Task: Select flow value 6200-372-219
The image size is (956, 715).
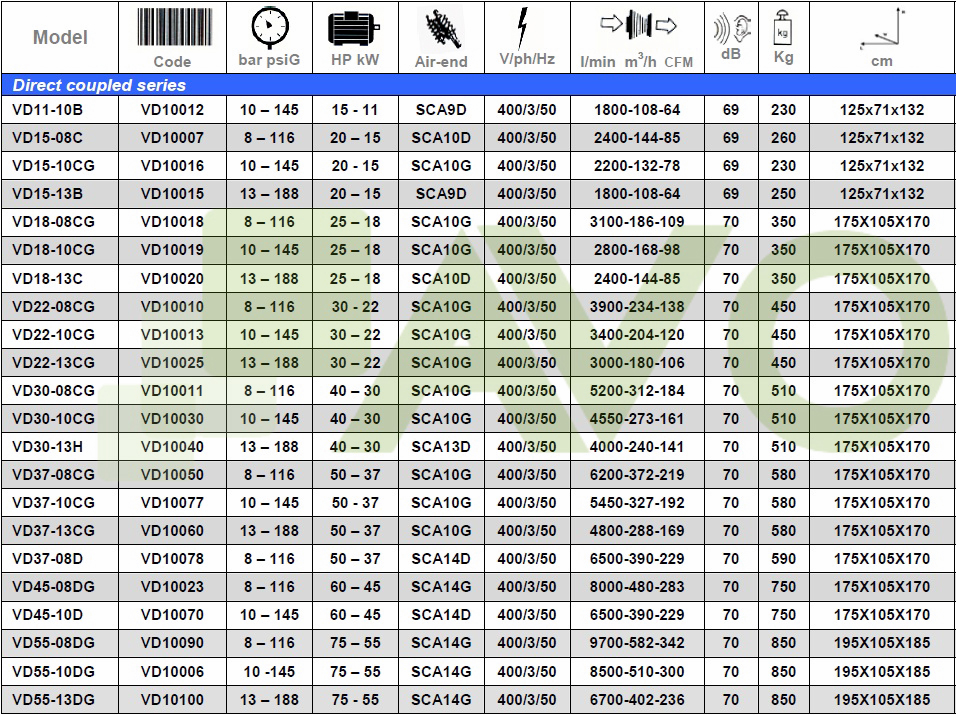Action: pyautogui.click(x=637, y=474)
